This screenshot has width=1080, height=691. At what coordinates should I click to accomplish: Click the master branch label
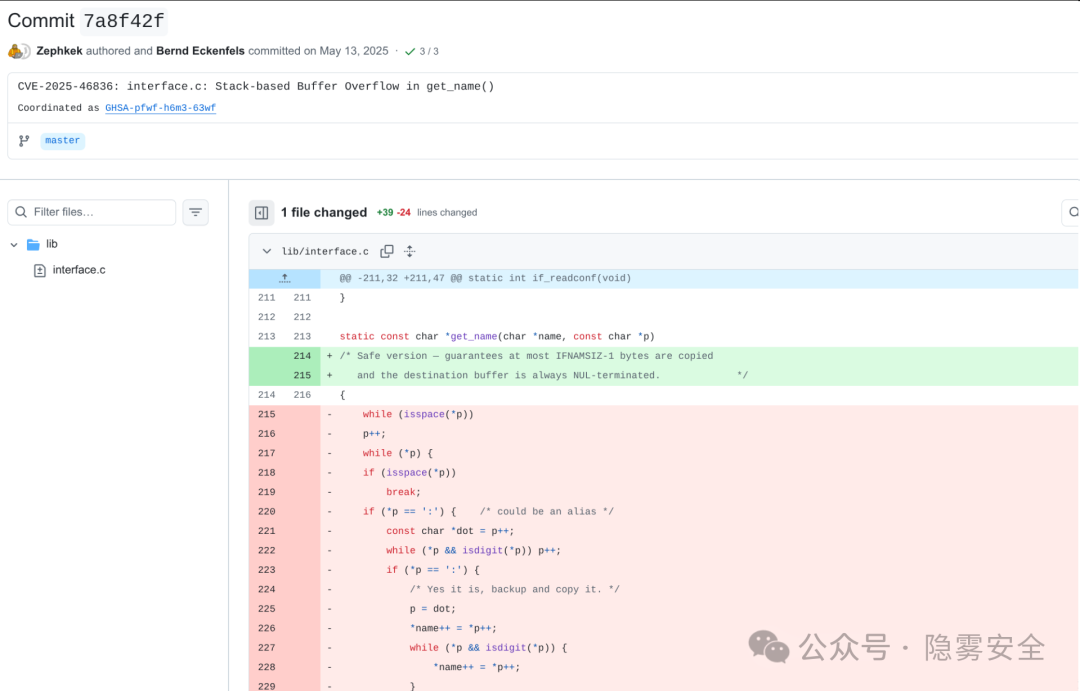62,140
